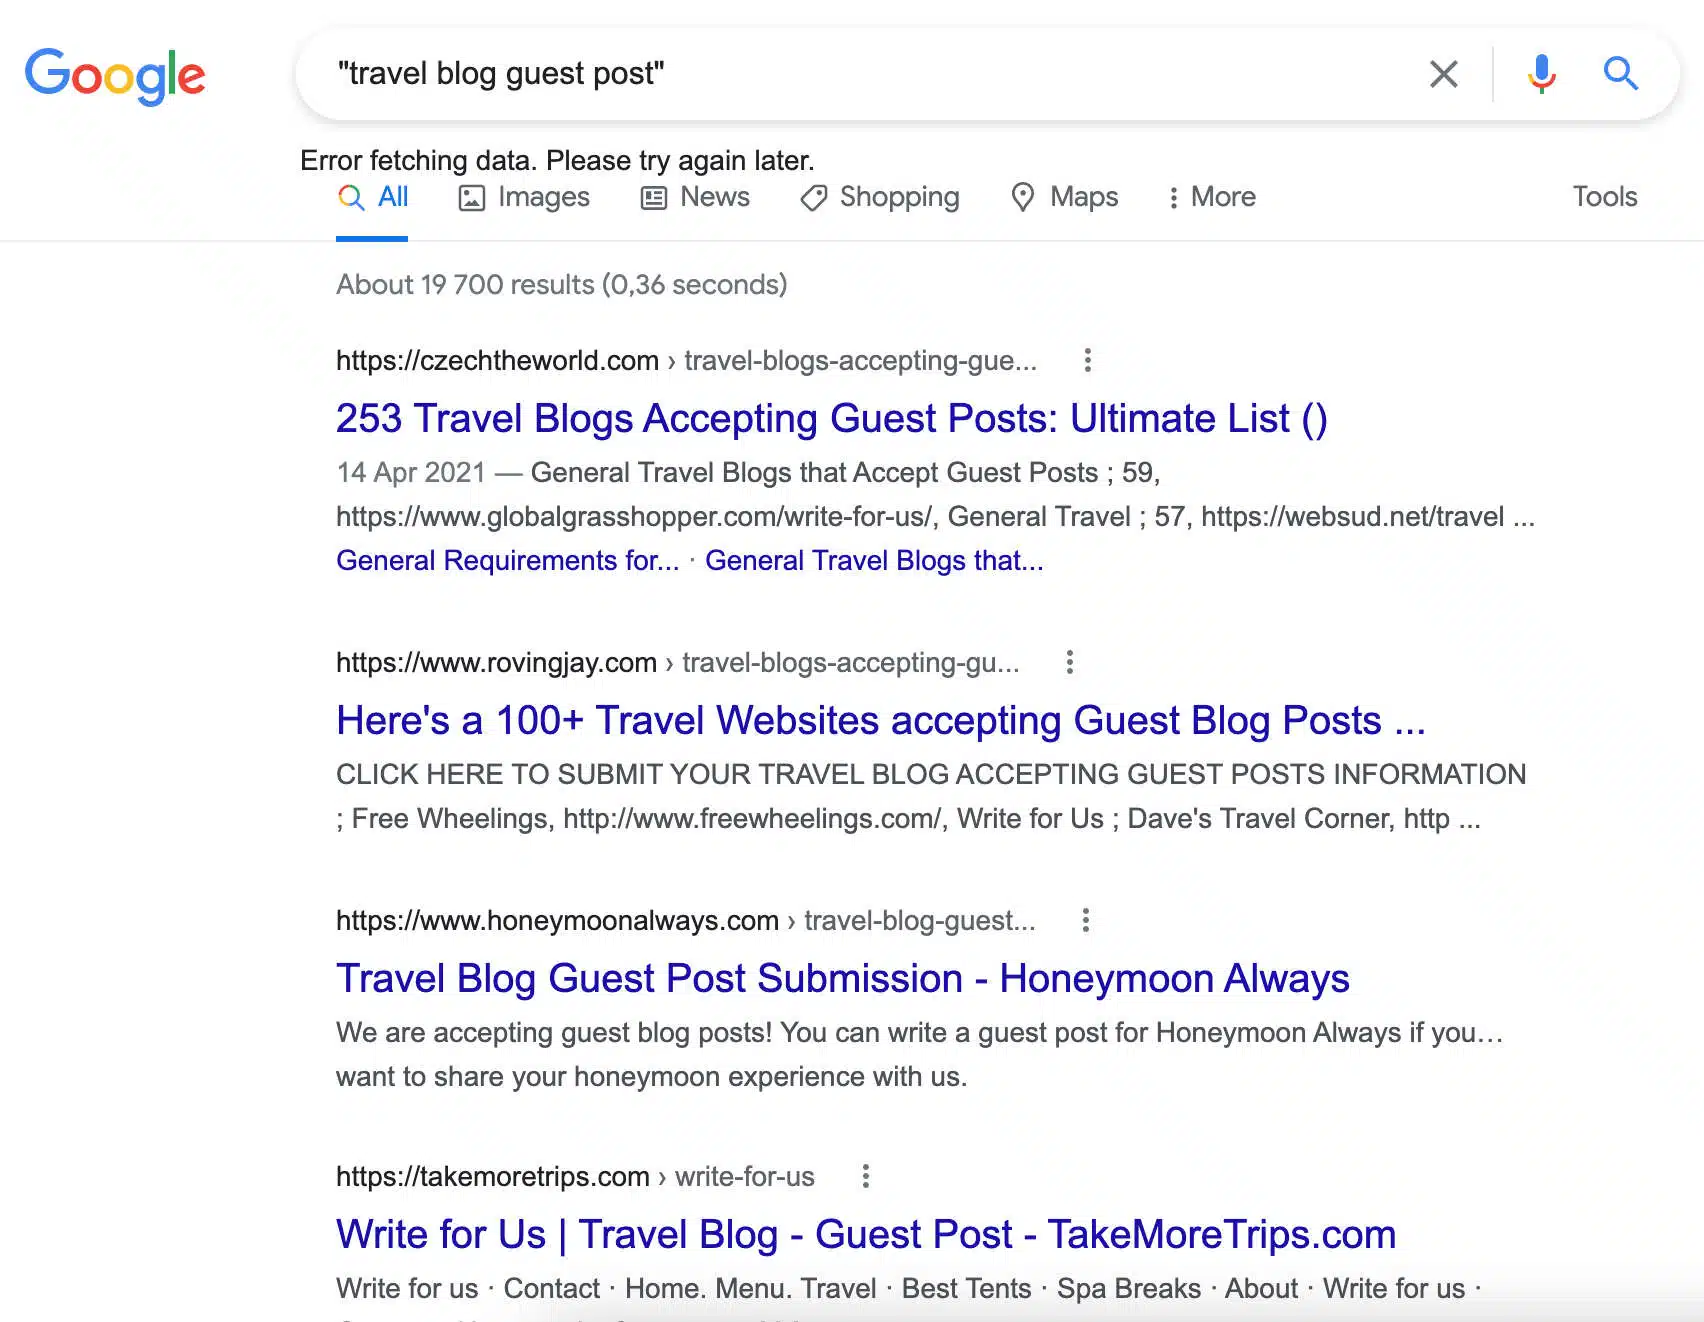Switch to the Images tab

pyautogui.click(x=524, y=197)
